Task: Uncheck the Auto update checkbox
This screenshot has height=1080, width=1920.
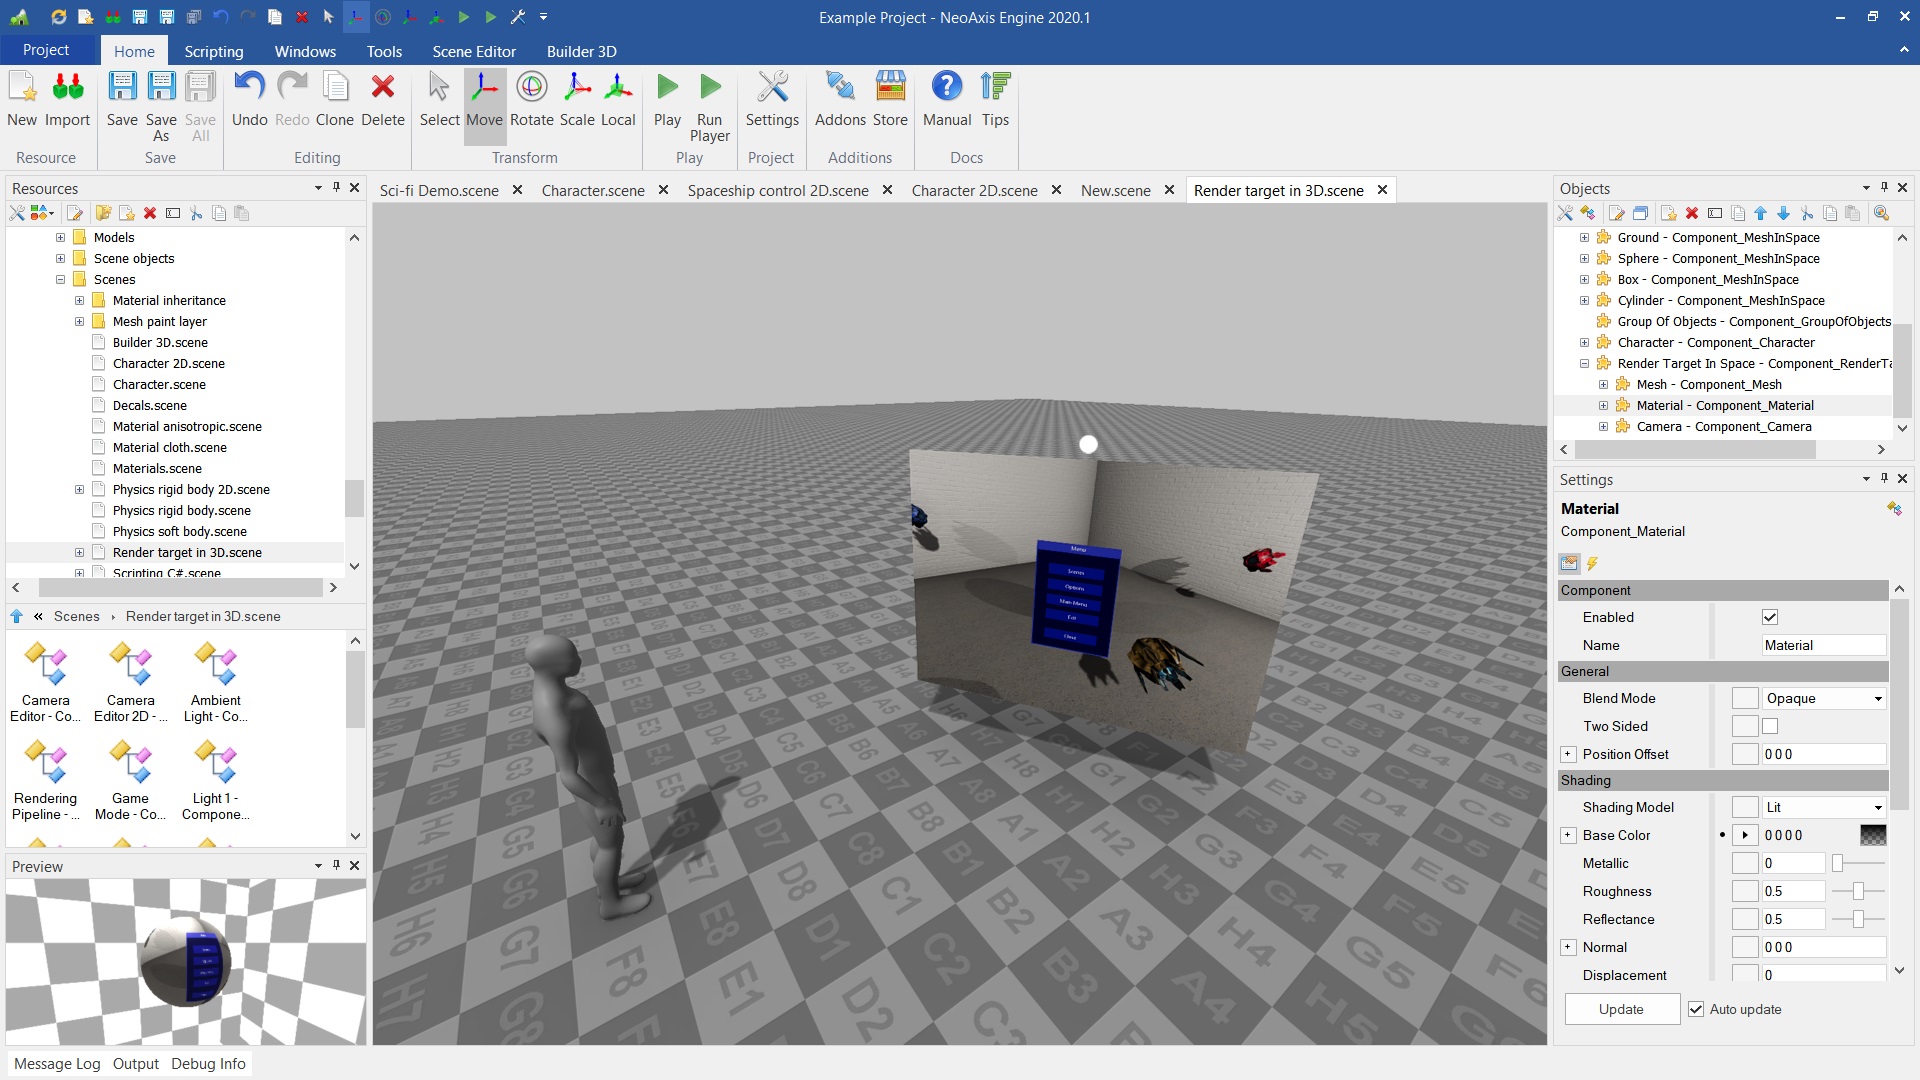Action: [1696, 1009]
